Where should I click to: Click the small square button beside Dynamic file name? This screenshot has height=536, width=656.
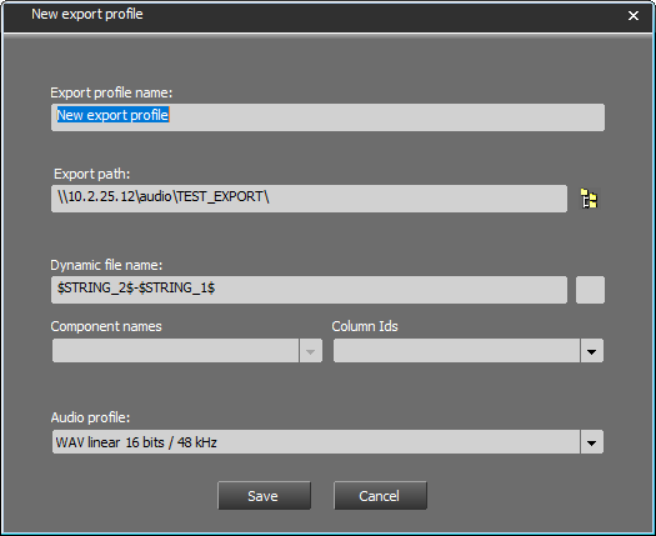tap(590, 290)
